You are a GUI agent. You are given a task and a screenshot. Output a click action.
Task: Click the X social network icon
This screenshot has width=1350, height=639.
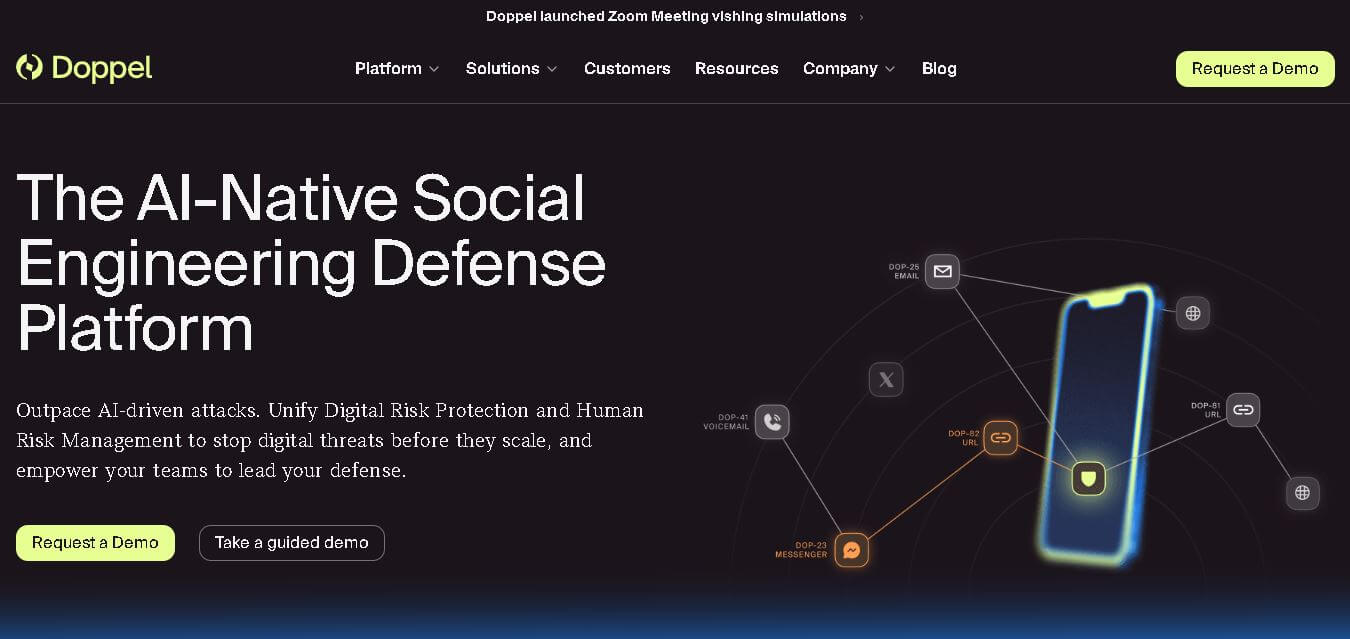tap(886, 379)
